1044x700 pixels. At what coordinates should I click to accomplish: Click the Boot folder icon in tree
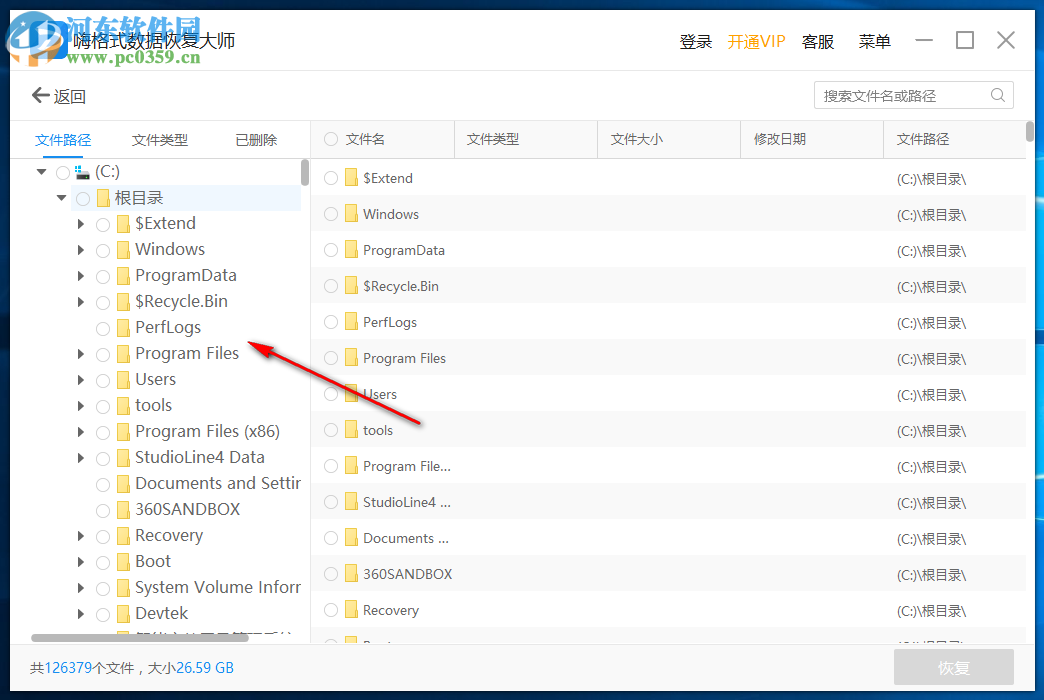point(123,561)
